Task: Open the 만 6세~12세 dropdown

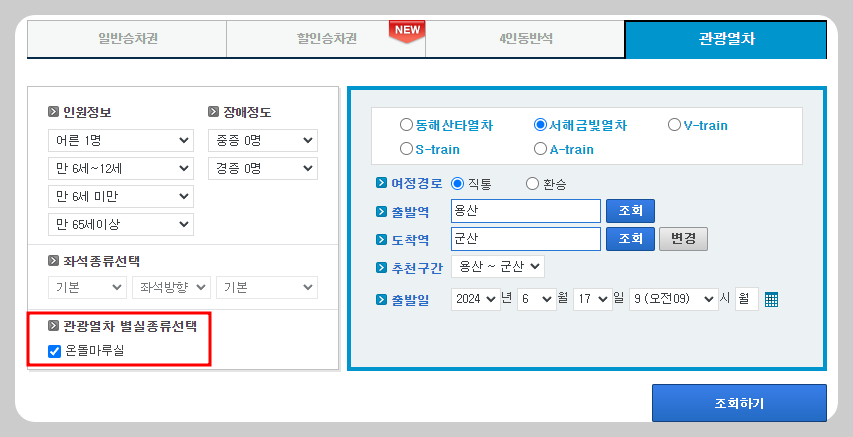Action: tap(121, 168)
